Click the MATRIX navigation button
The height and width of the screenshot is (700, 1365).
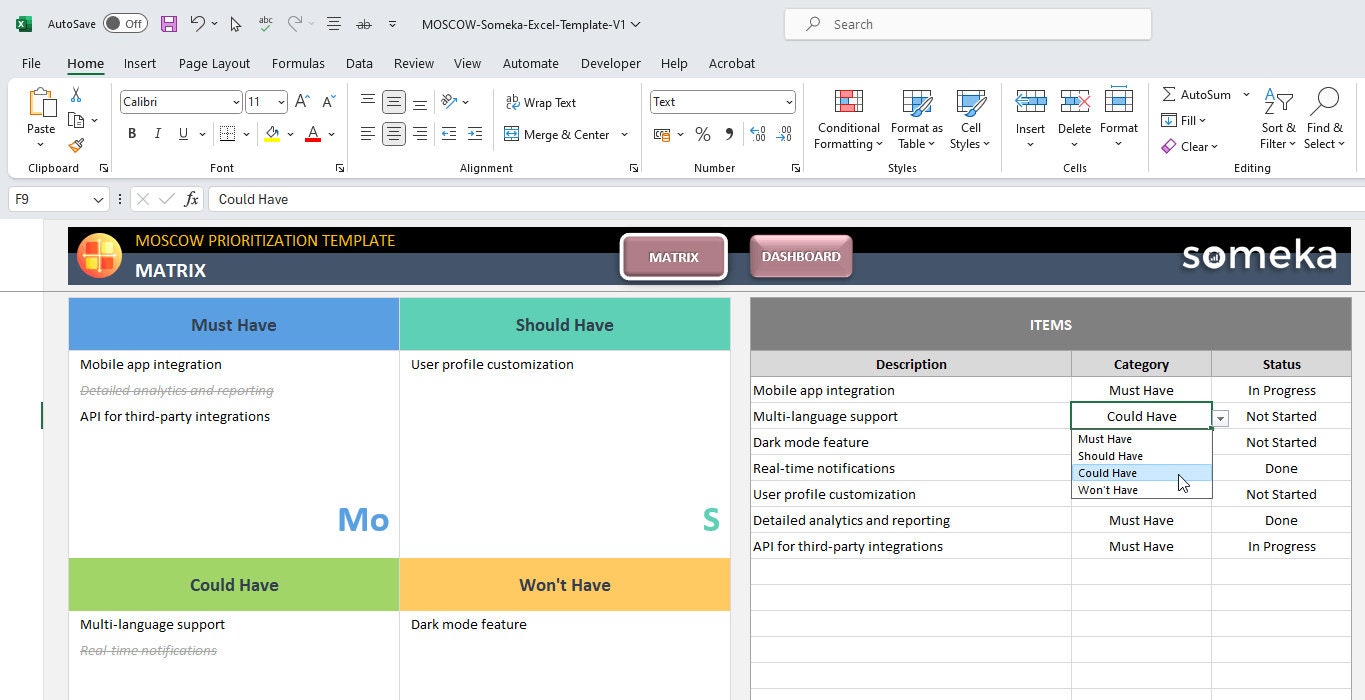[673, 256]
